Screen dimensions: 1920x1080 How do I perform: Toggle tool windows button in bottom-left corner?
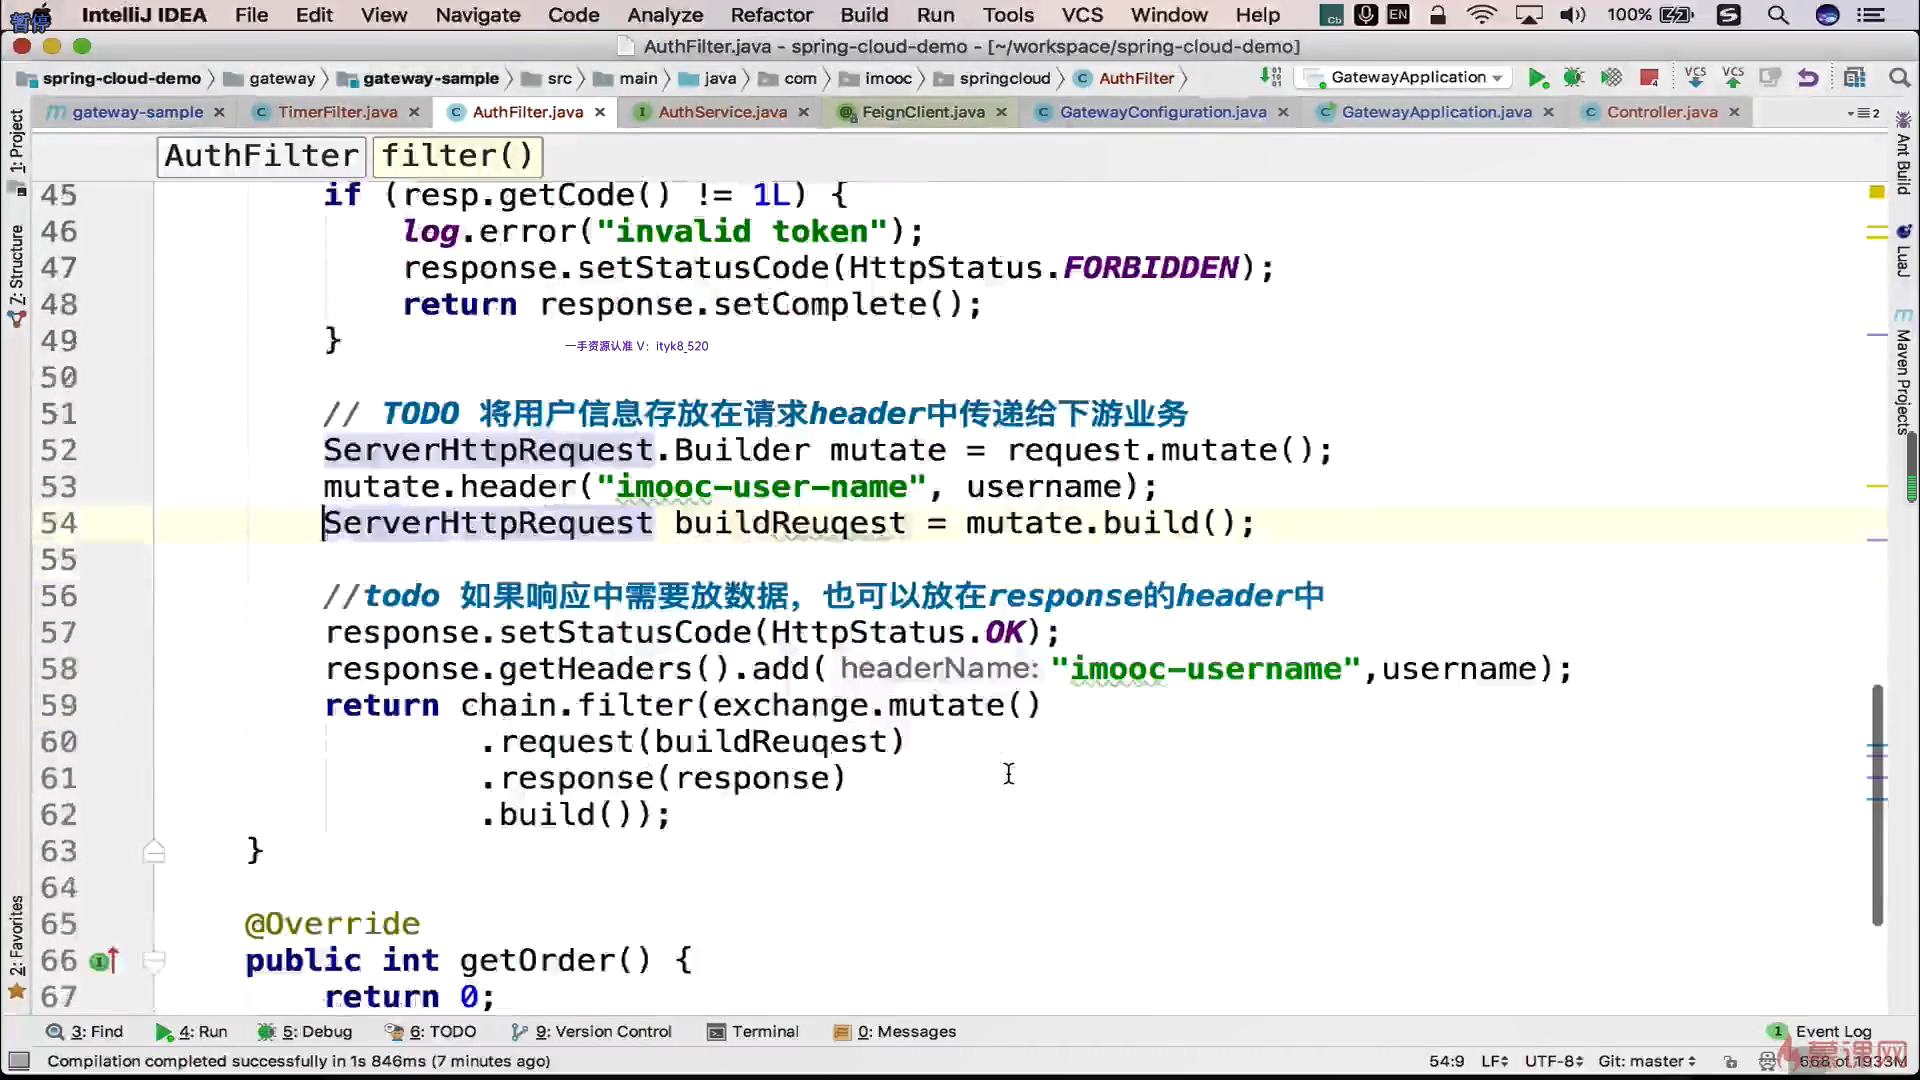click(18, 1061)
